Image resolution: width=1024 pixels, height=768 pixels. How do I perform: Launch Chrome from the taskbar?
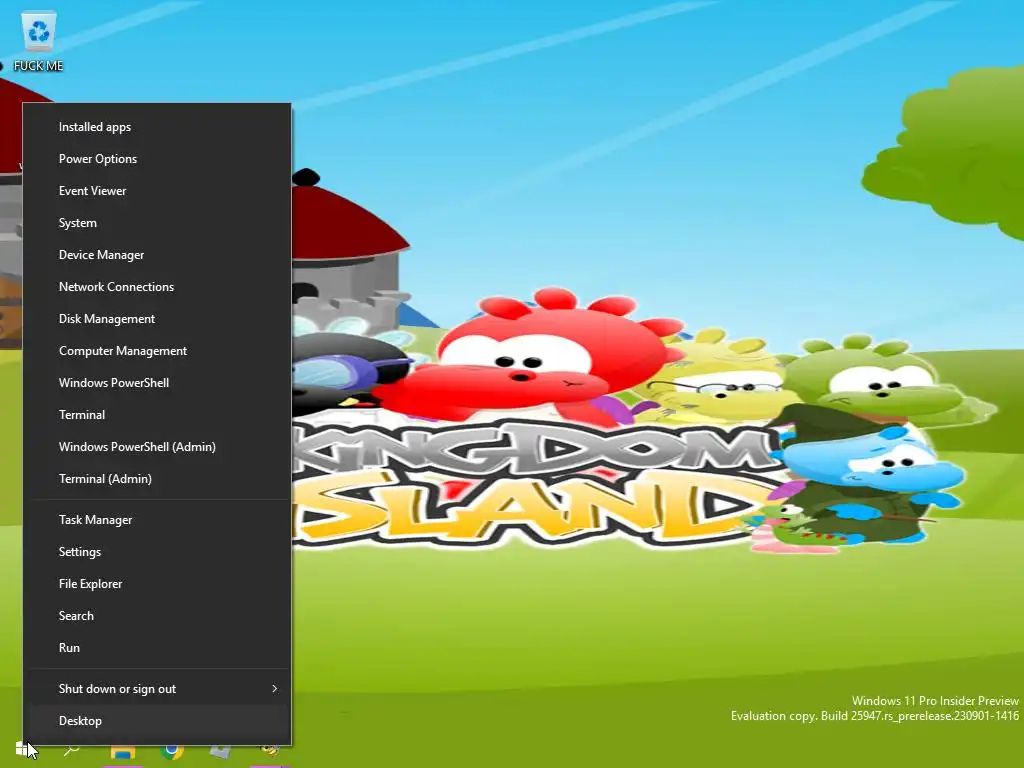[x=172, y=752]
